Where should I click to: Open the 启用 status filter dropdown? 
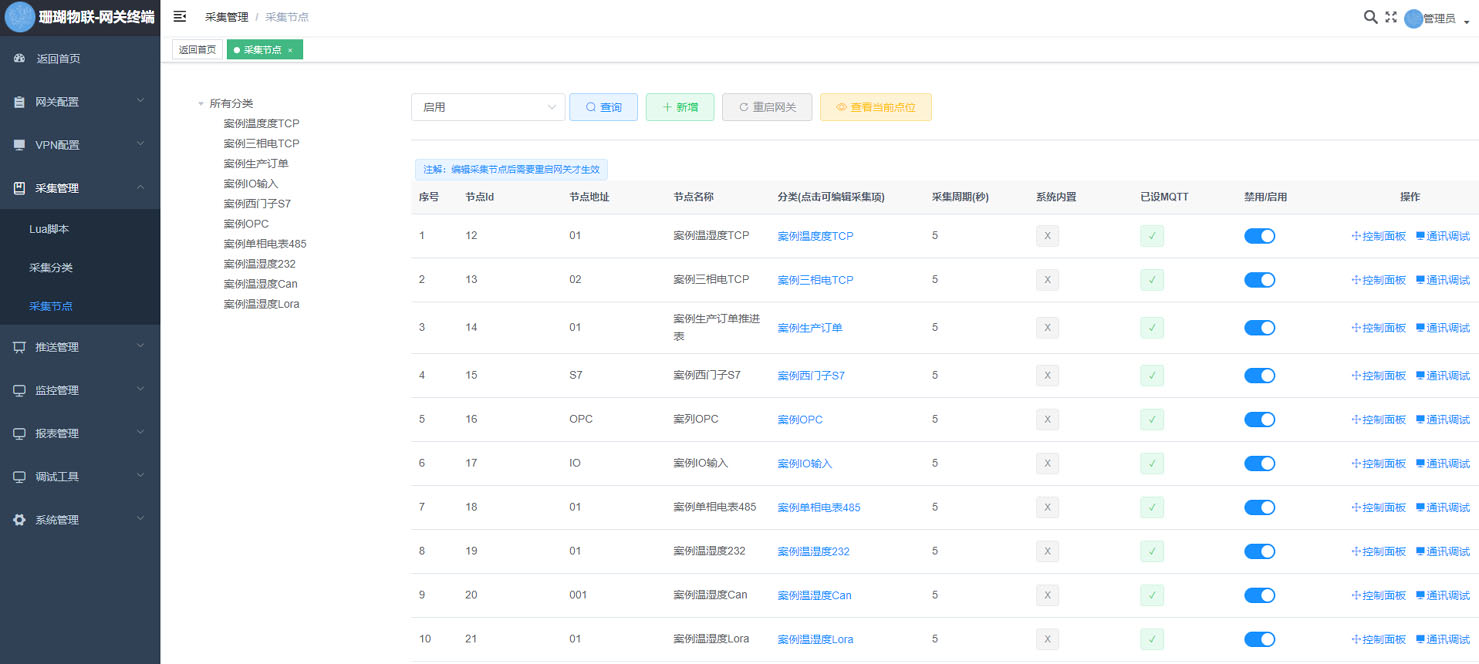[488, 107]
